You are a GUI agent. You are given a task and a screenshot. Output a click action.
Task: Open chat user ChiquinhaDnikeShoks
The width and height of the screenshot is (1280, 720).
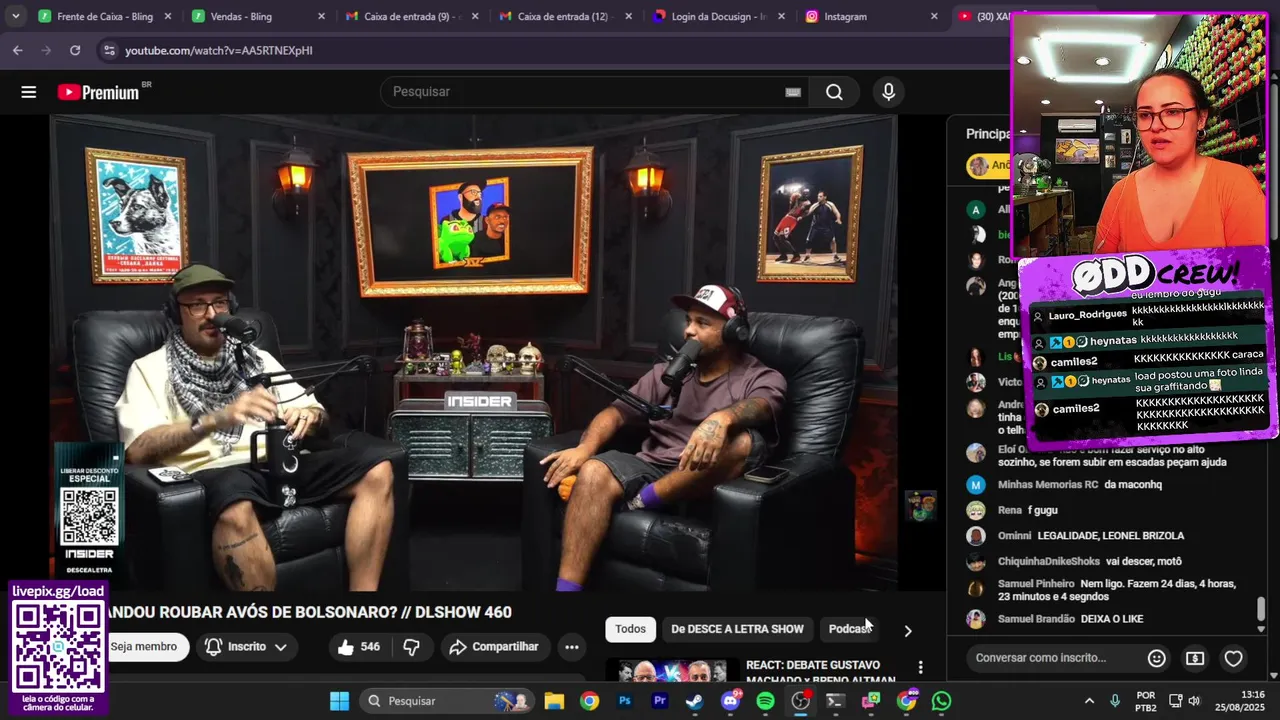tap(1048, 562)
